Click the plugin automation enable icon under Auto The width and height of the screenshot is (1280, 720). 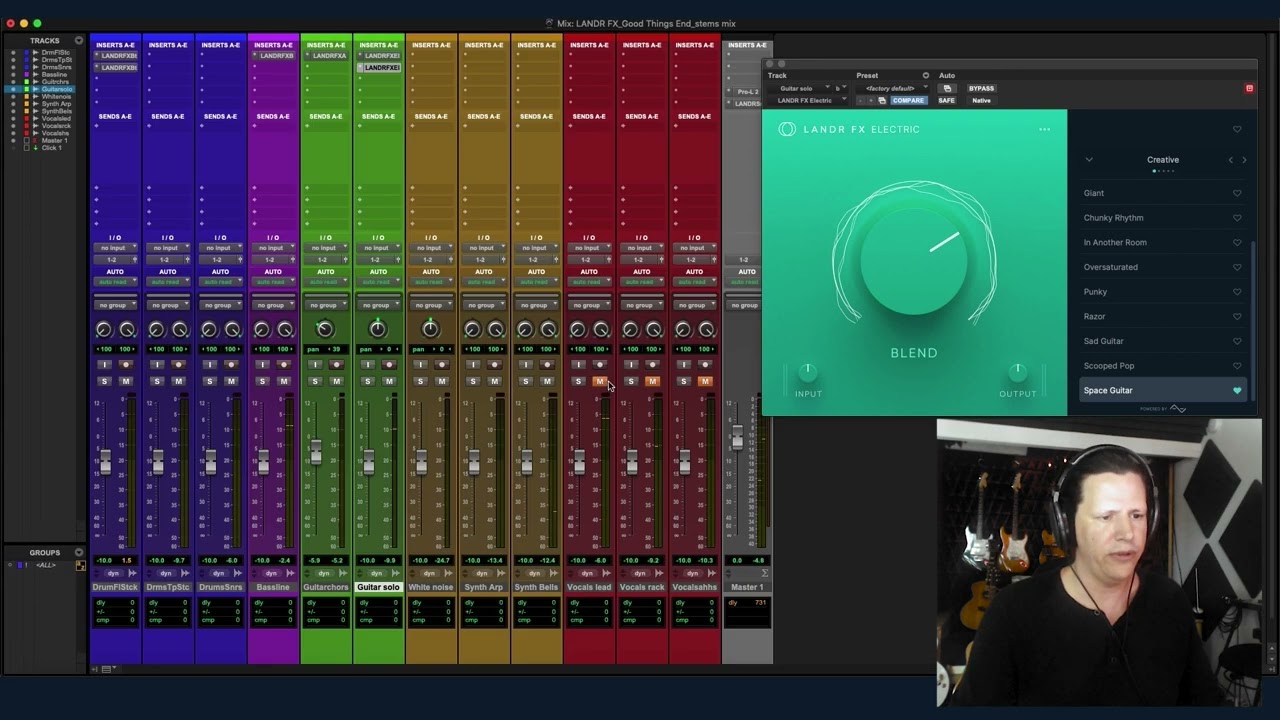[947, 88]
